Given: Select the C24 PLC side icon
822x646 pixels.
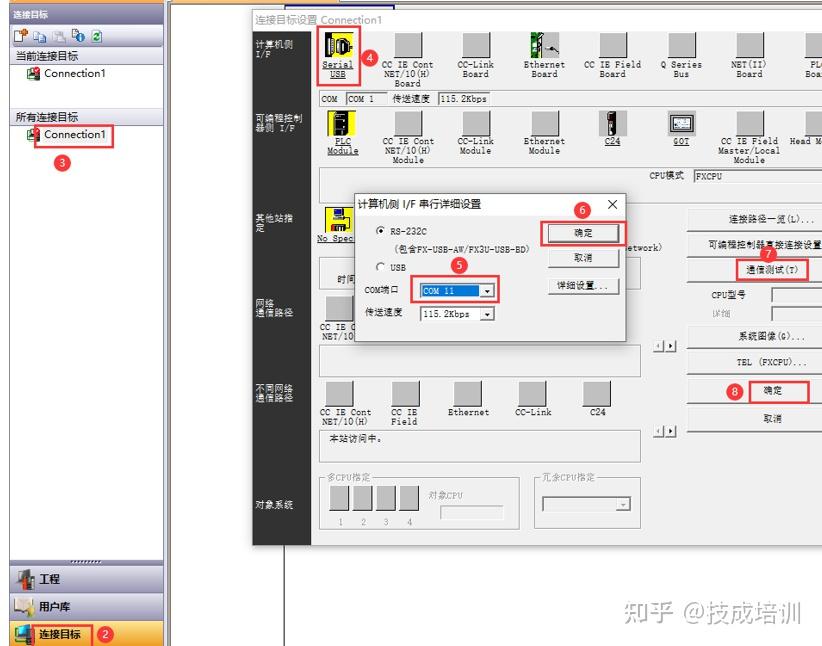Looking at the screenshot, I should (612, 123).
